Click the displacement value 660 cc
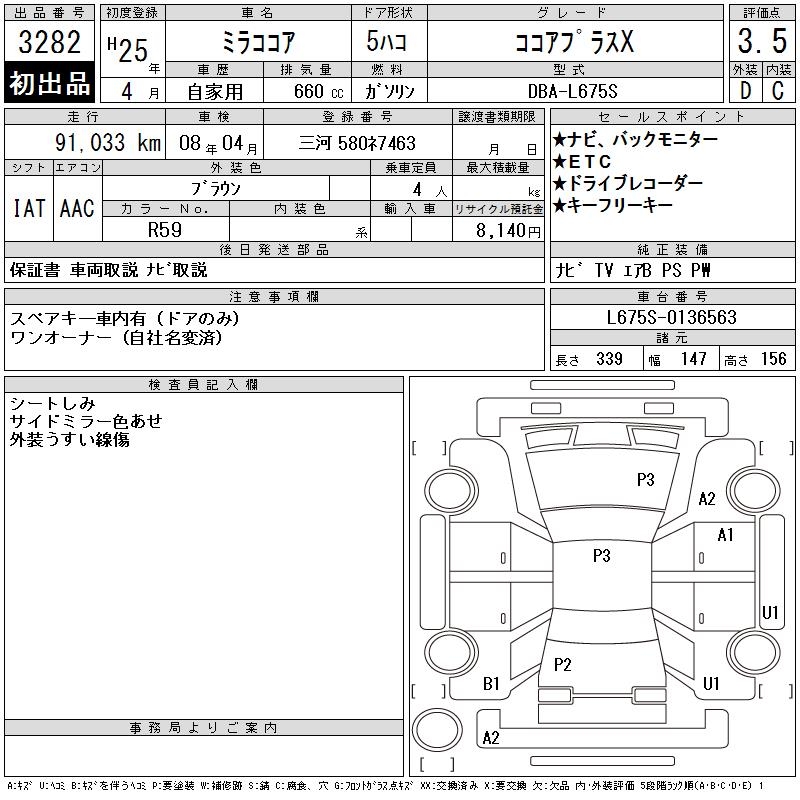Image resolution: width=800 pixels, height=800 pixels. click(318, 92)
